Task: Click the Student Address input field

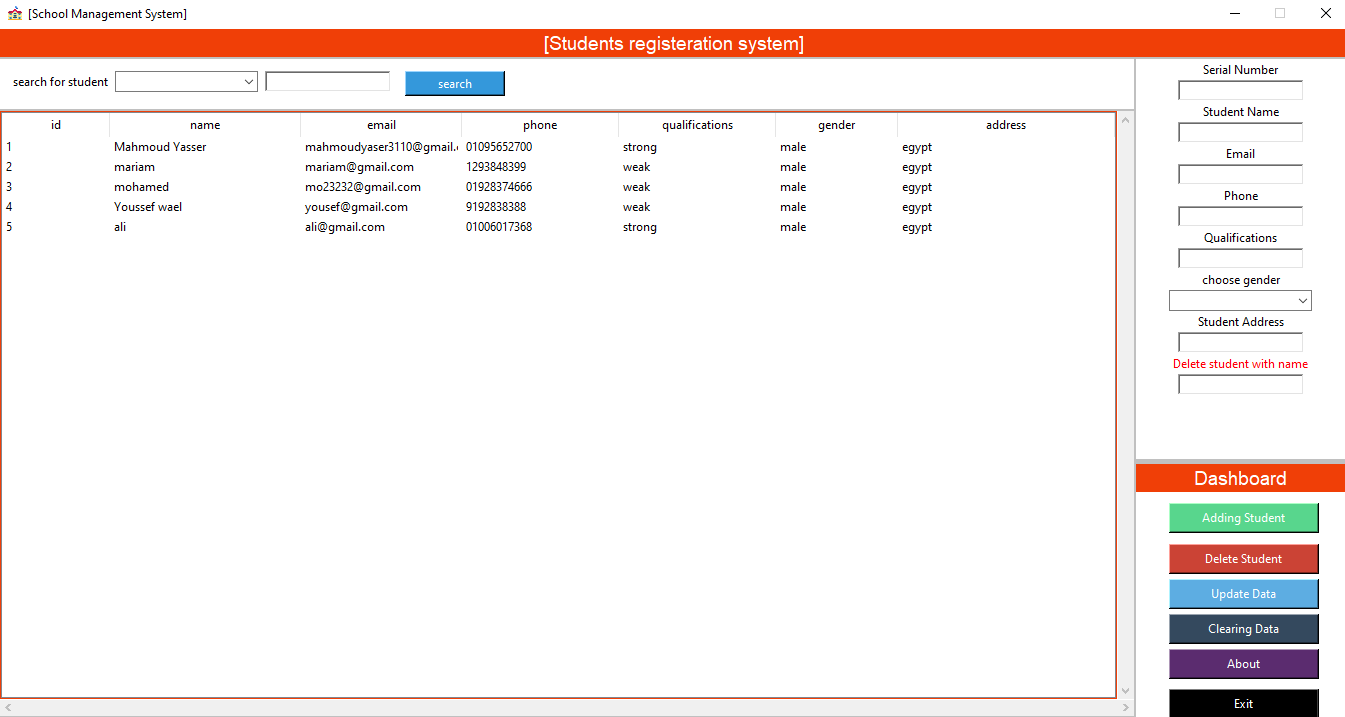Action: [x=1240, y=341]
